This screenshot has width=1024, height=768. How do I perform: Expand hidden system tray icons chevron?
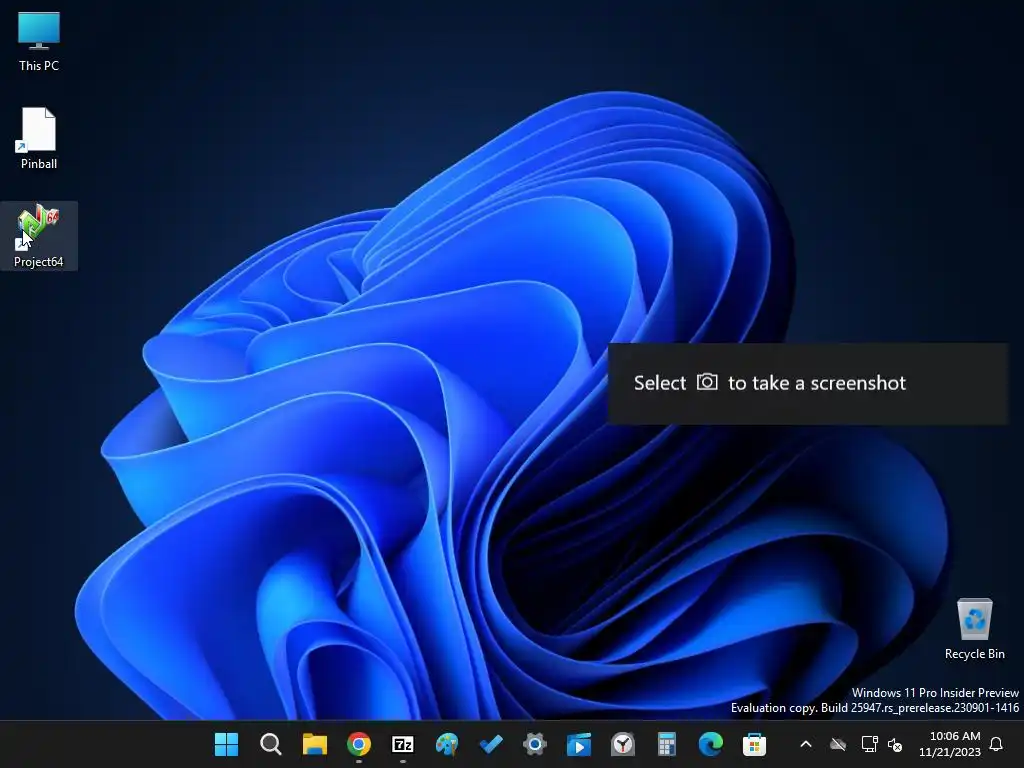(806, 744)
